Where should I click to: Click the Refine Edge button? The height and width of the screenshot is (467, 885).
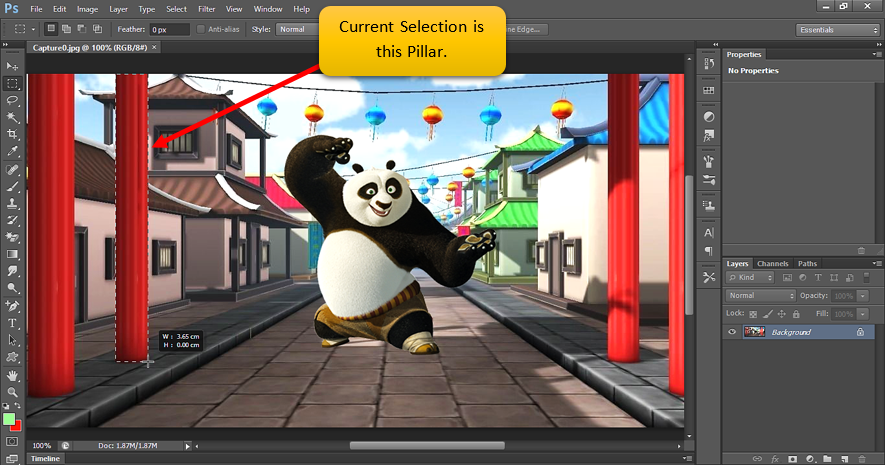[x=525, y=29]
